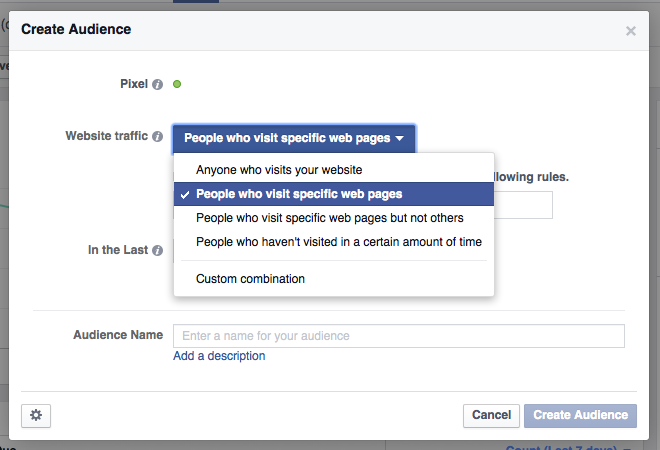Pick "People who visit specific web pages but not others"
Viewport: 660px width, 450px height.
click(330, 217)
